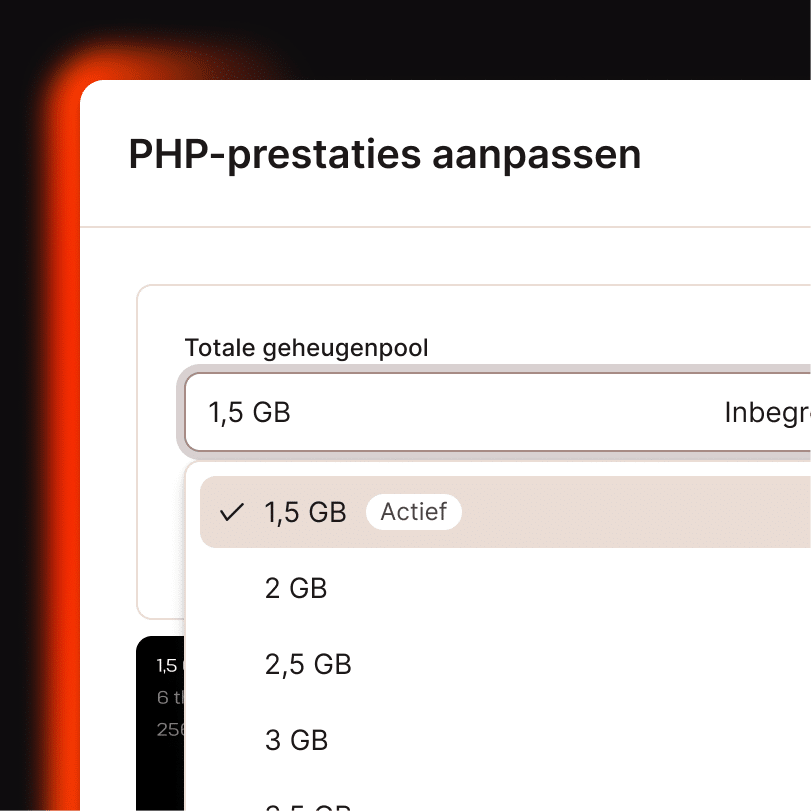
Task: Select the 2 GB memory option
Action: tap(296, 589)
